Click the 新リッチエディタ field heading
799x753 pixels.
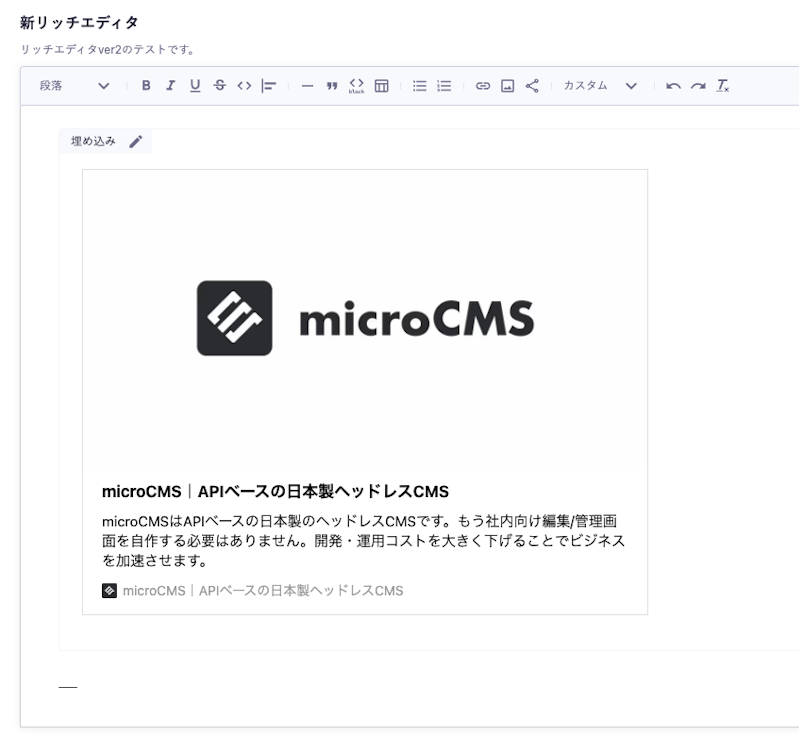(79, 22)
